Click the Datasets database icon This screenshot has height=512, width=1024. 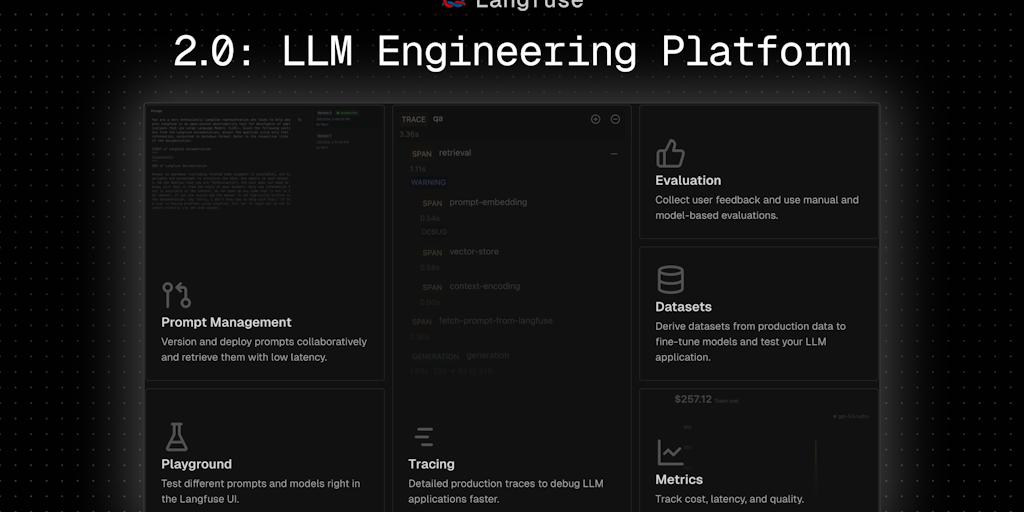pos(670,280)
